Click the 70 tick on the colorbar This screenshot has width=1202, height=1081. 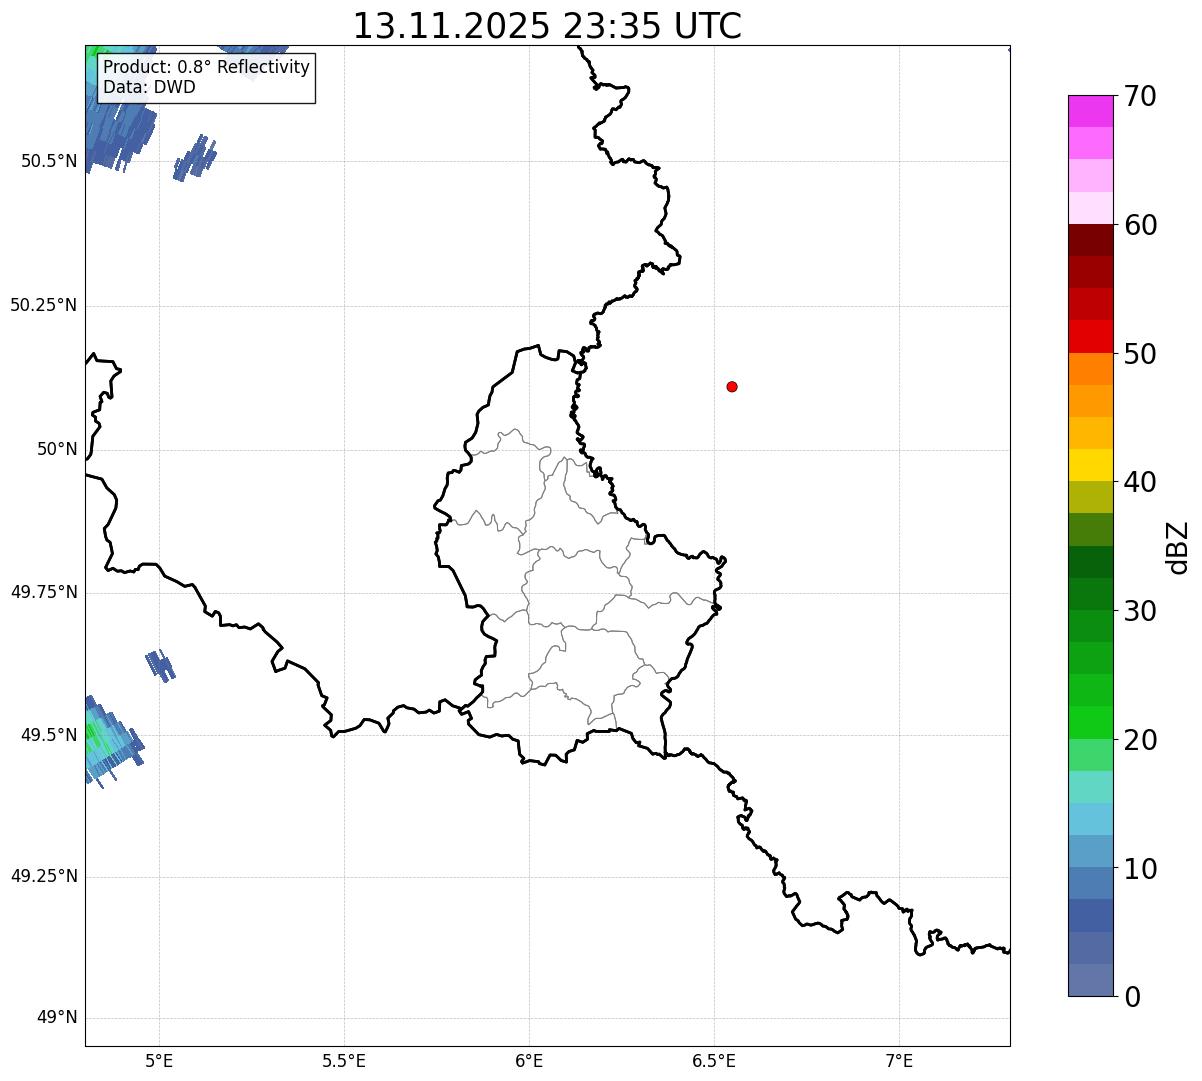[1140, 96]
